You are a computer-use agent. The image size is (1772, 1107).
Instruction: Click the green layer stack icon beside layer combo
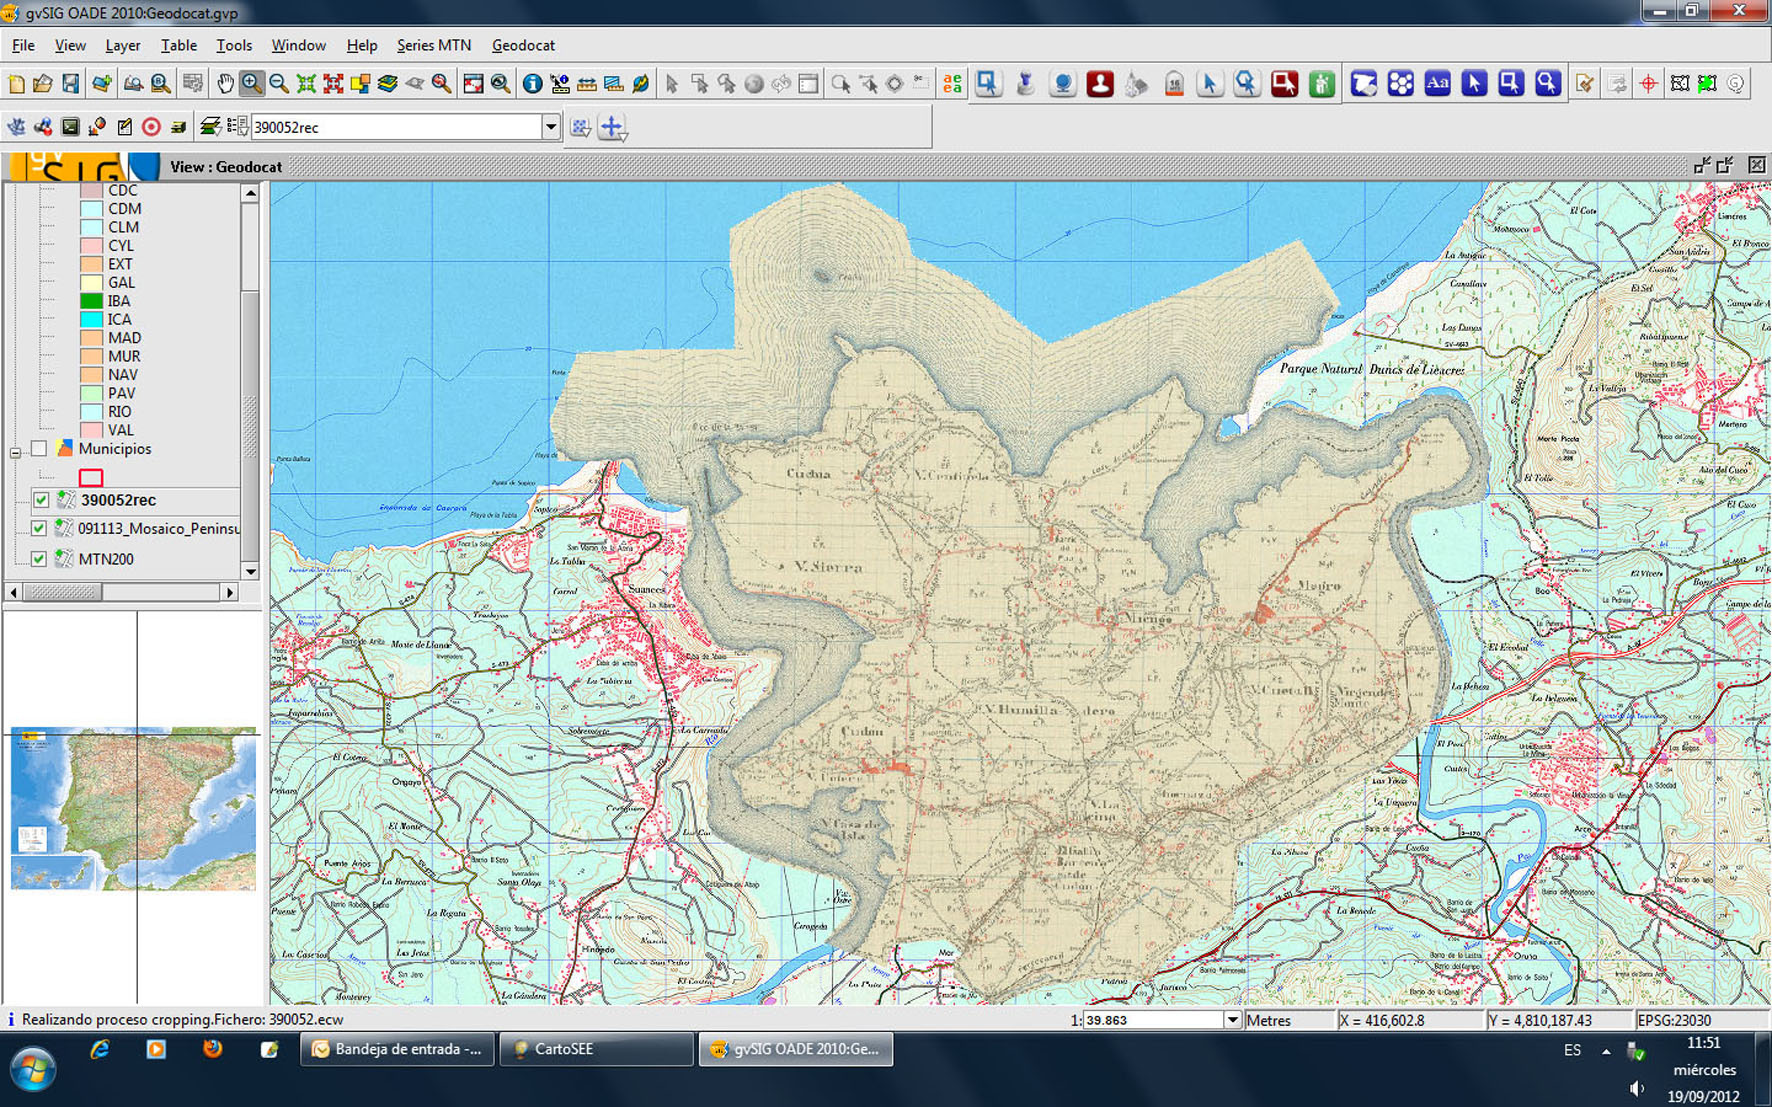point(209,127)
